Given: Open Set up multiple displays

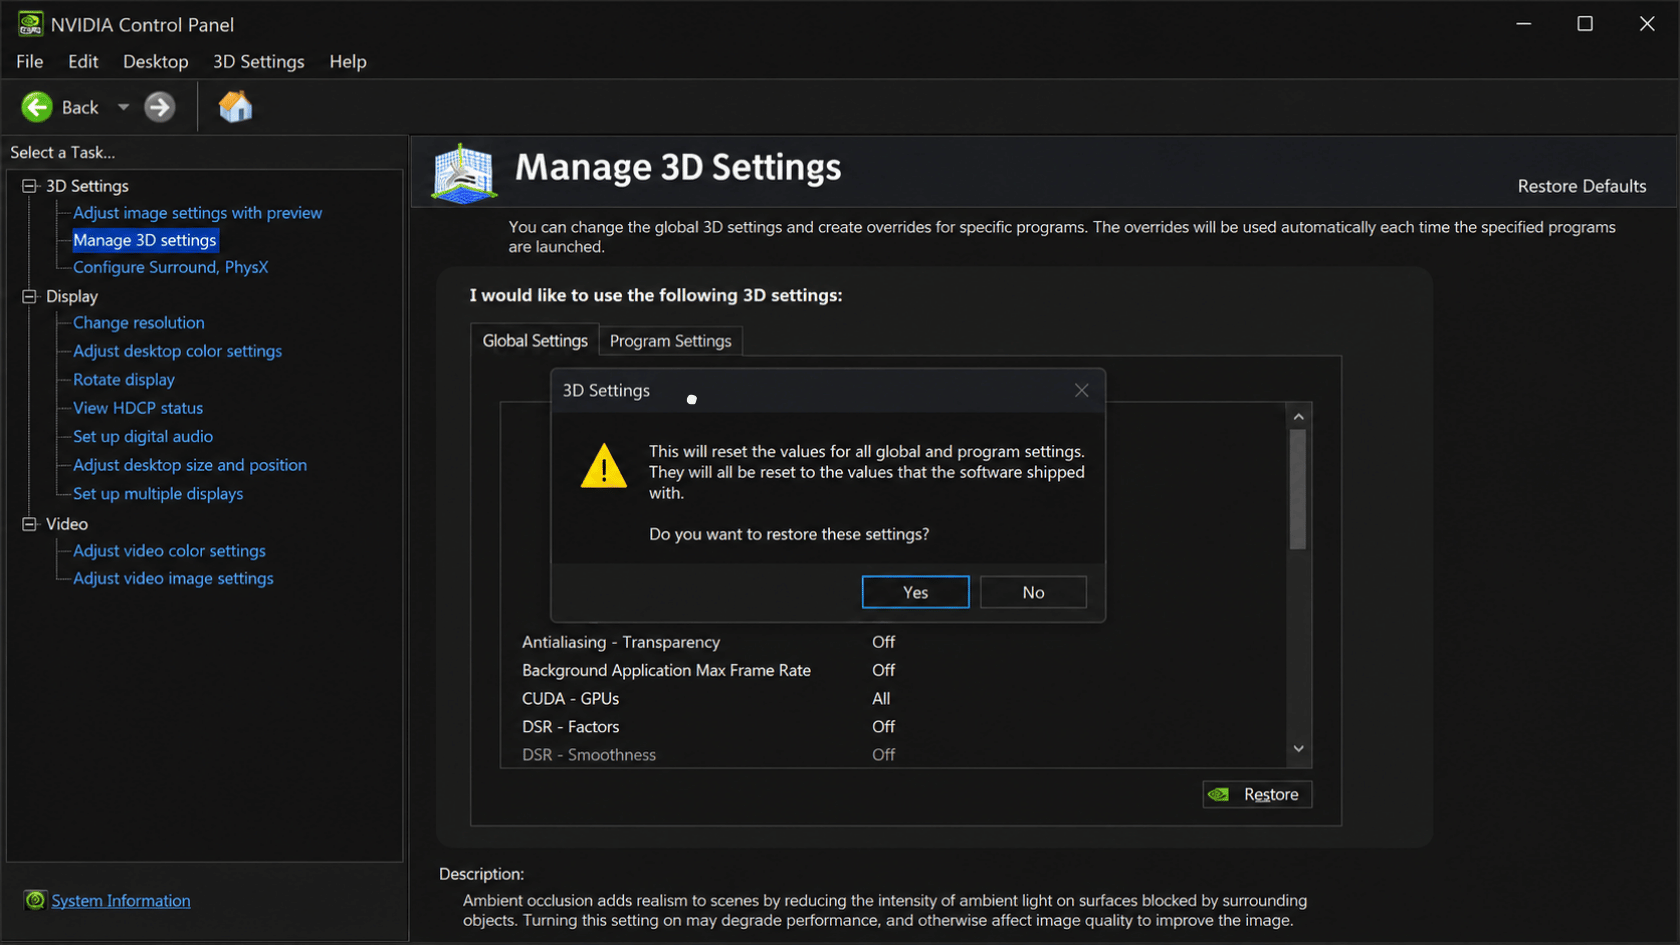Looking at the screenshot, I should [x=157, y=494].
